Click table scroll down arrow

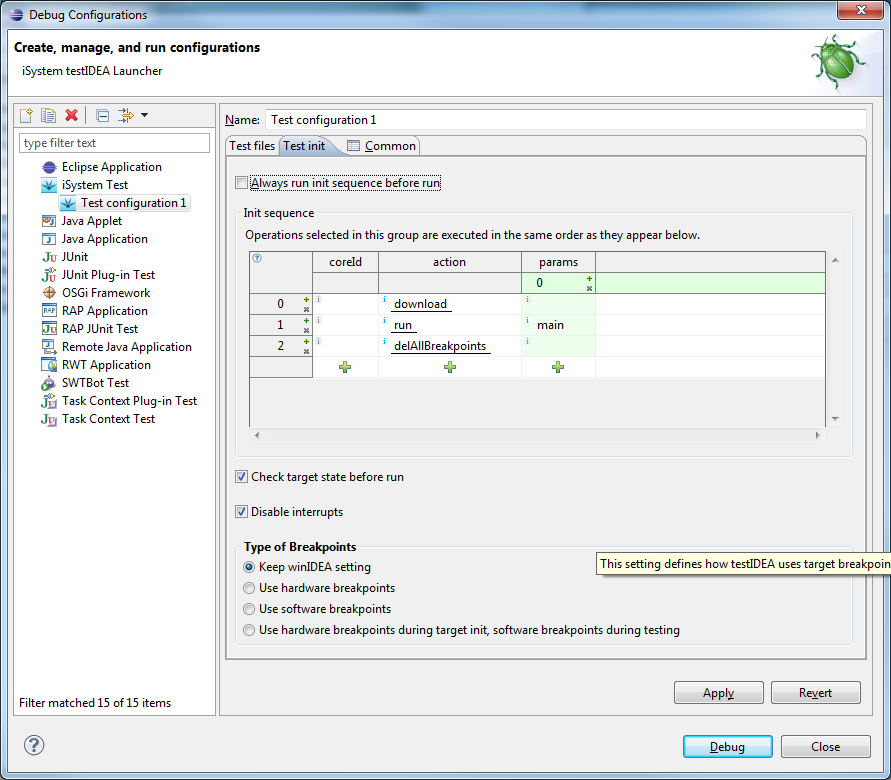835,419
